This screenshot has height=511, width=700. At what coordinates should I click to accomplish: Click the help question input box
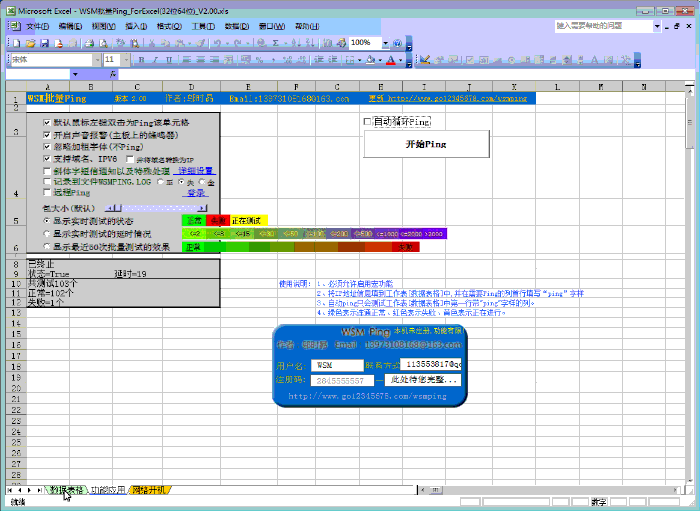point(604,26)
